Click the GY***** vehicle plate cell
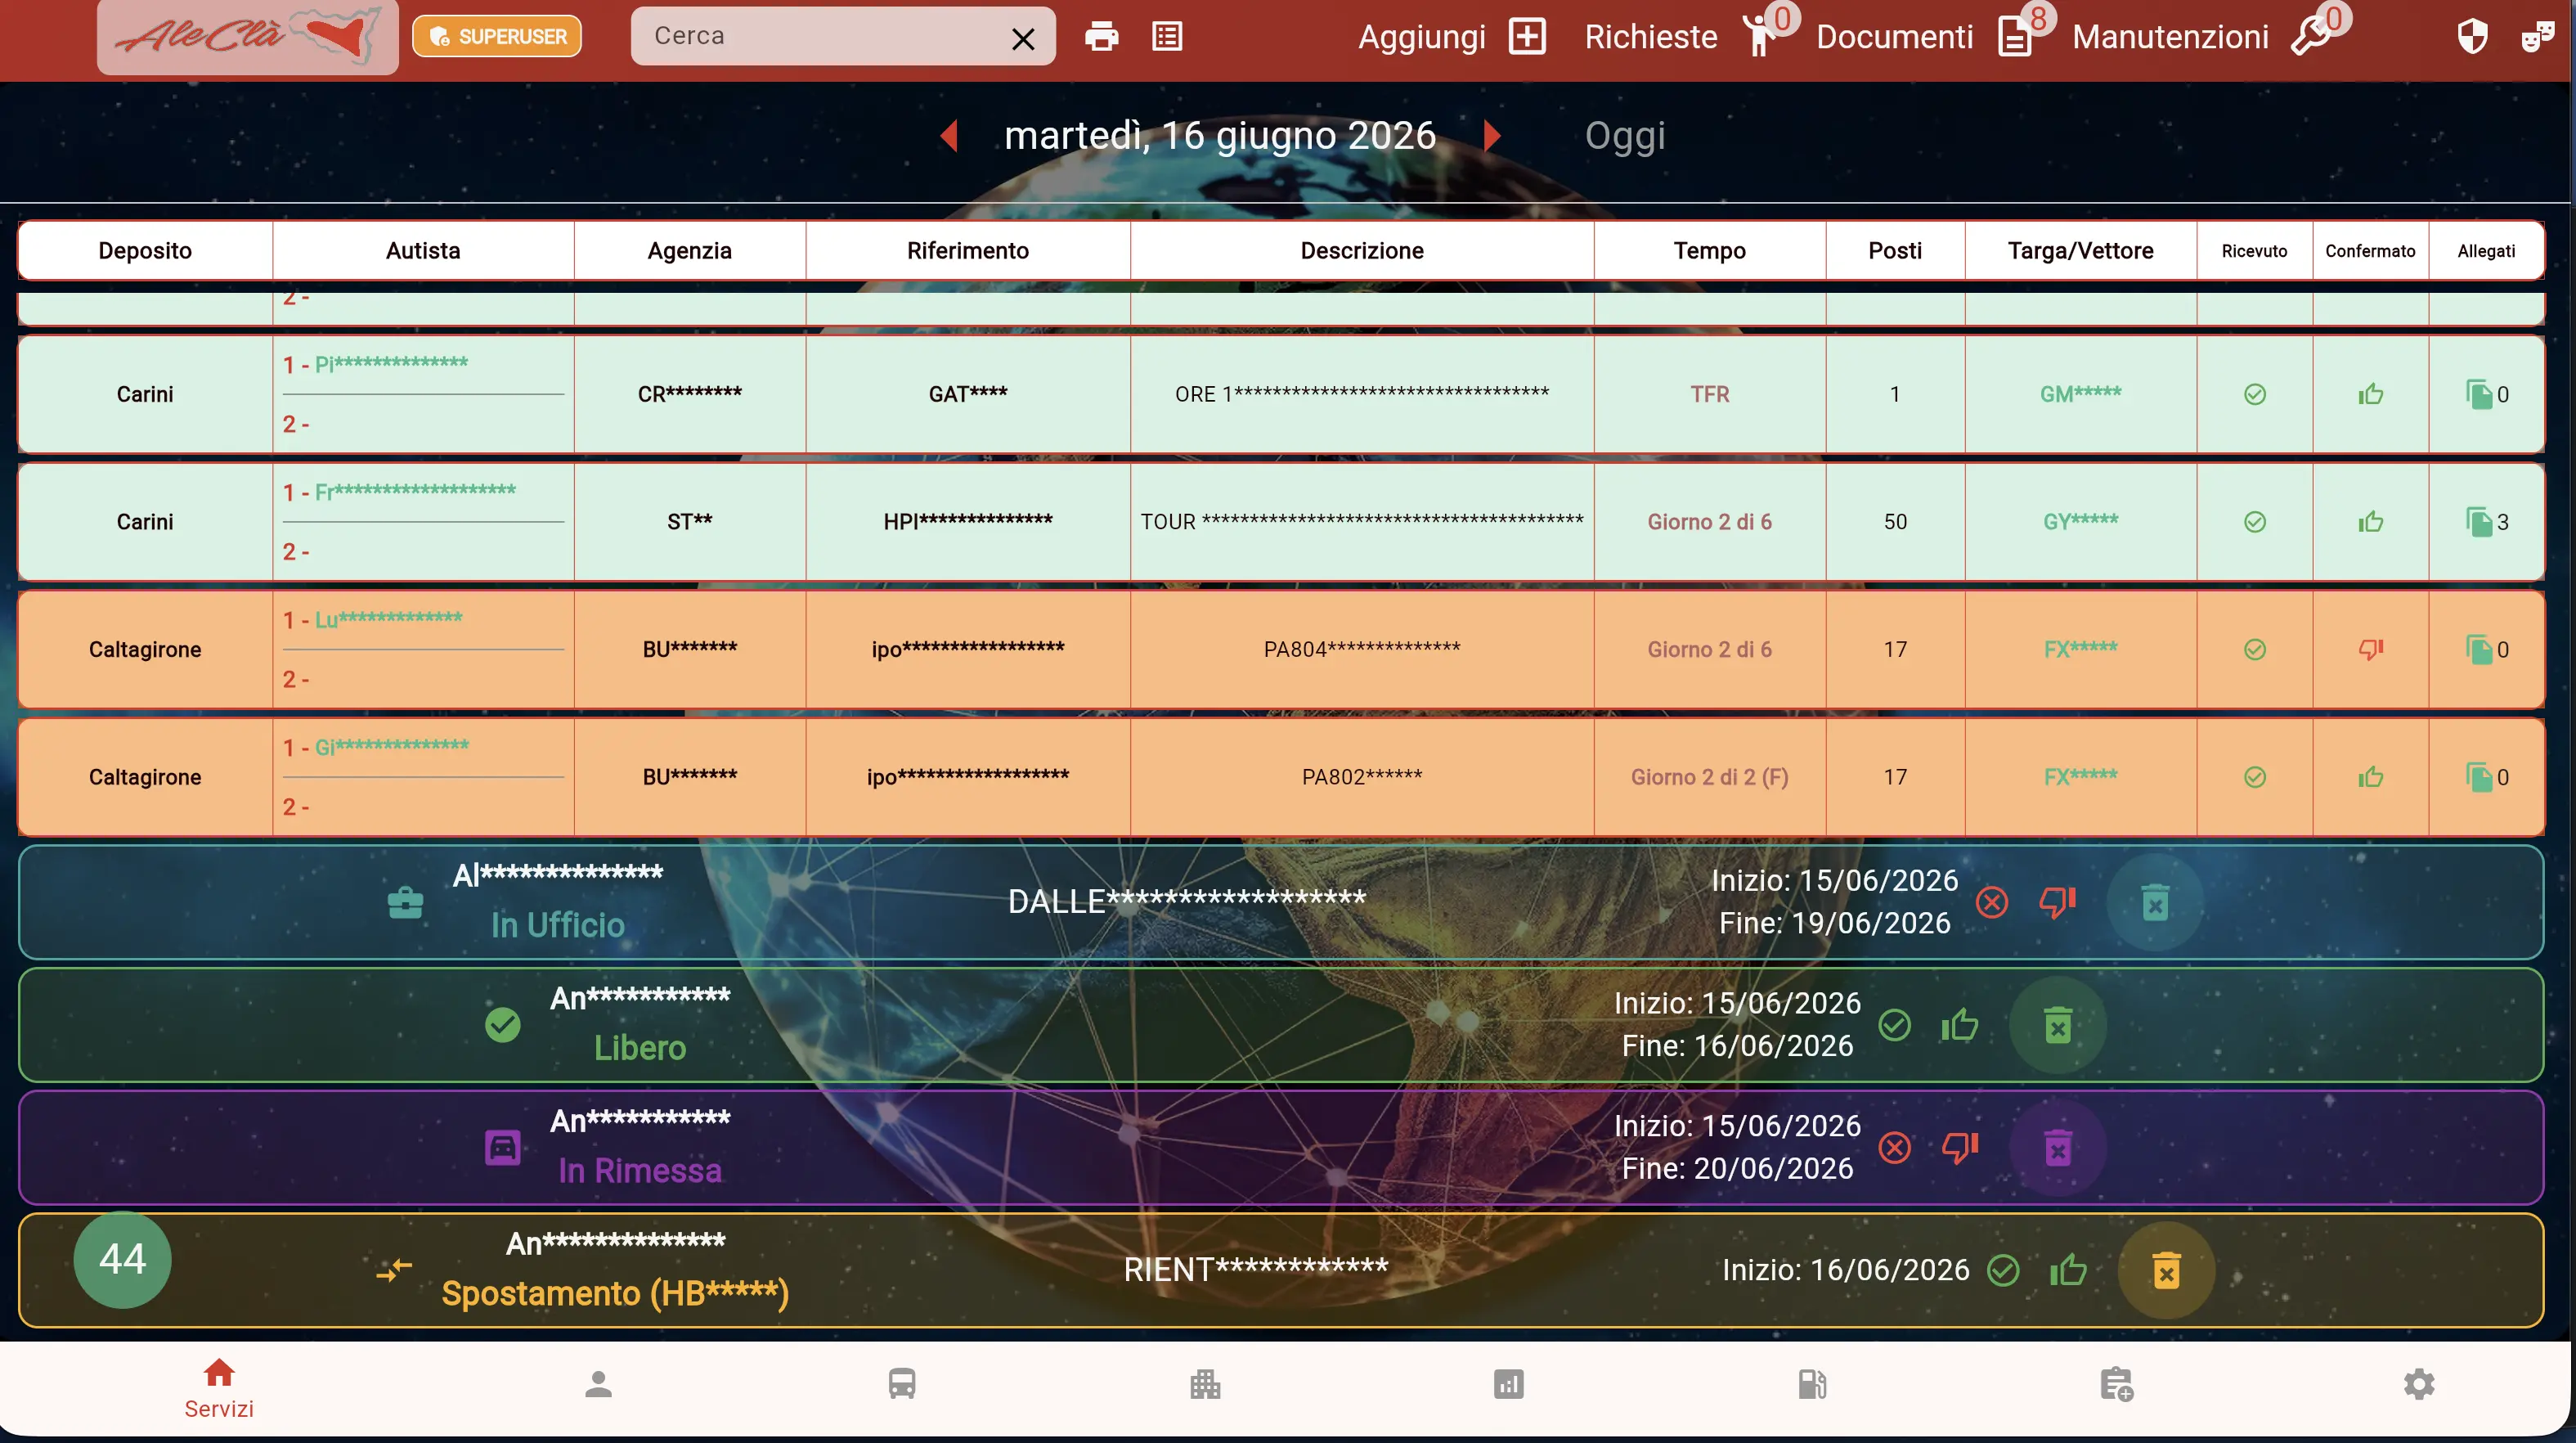 click(x=2080, y=521)
